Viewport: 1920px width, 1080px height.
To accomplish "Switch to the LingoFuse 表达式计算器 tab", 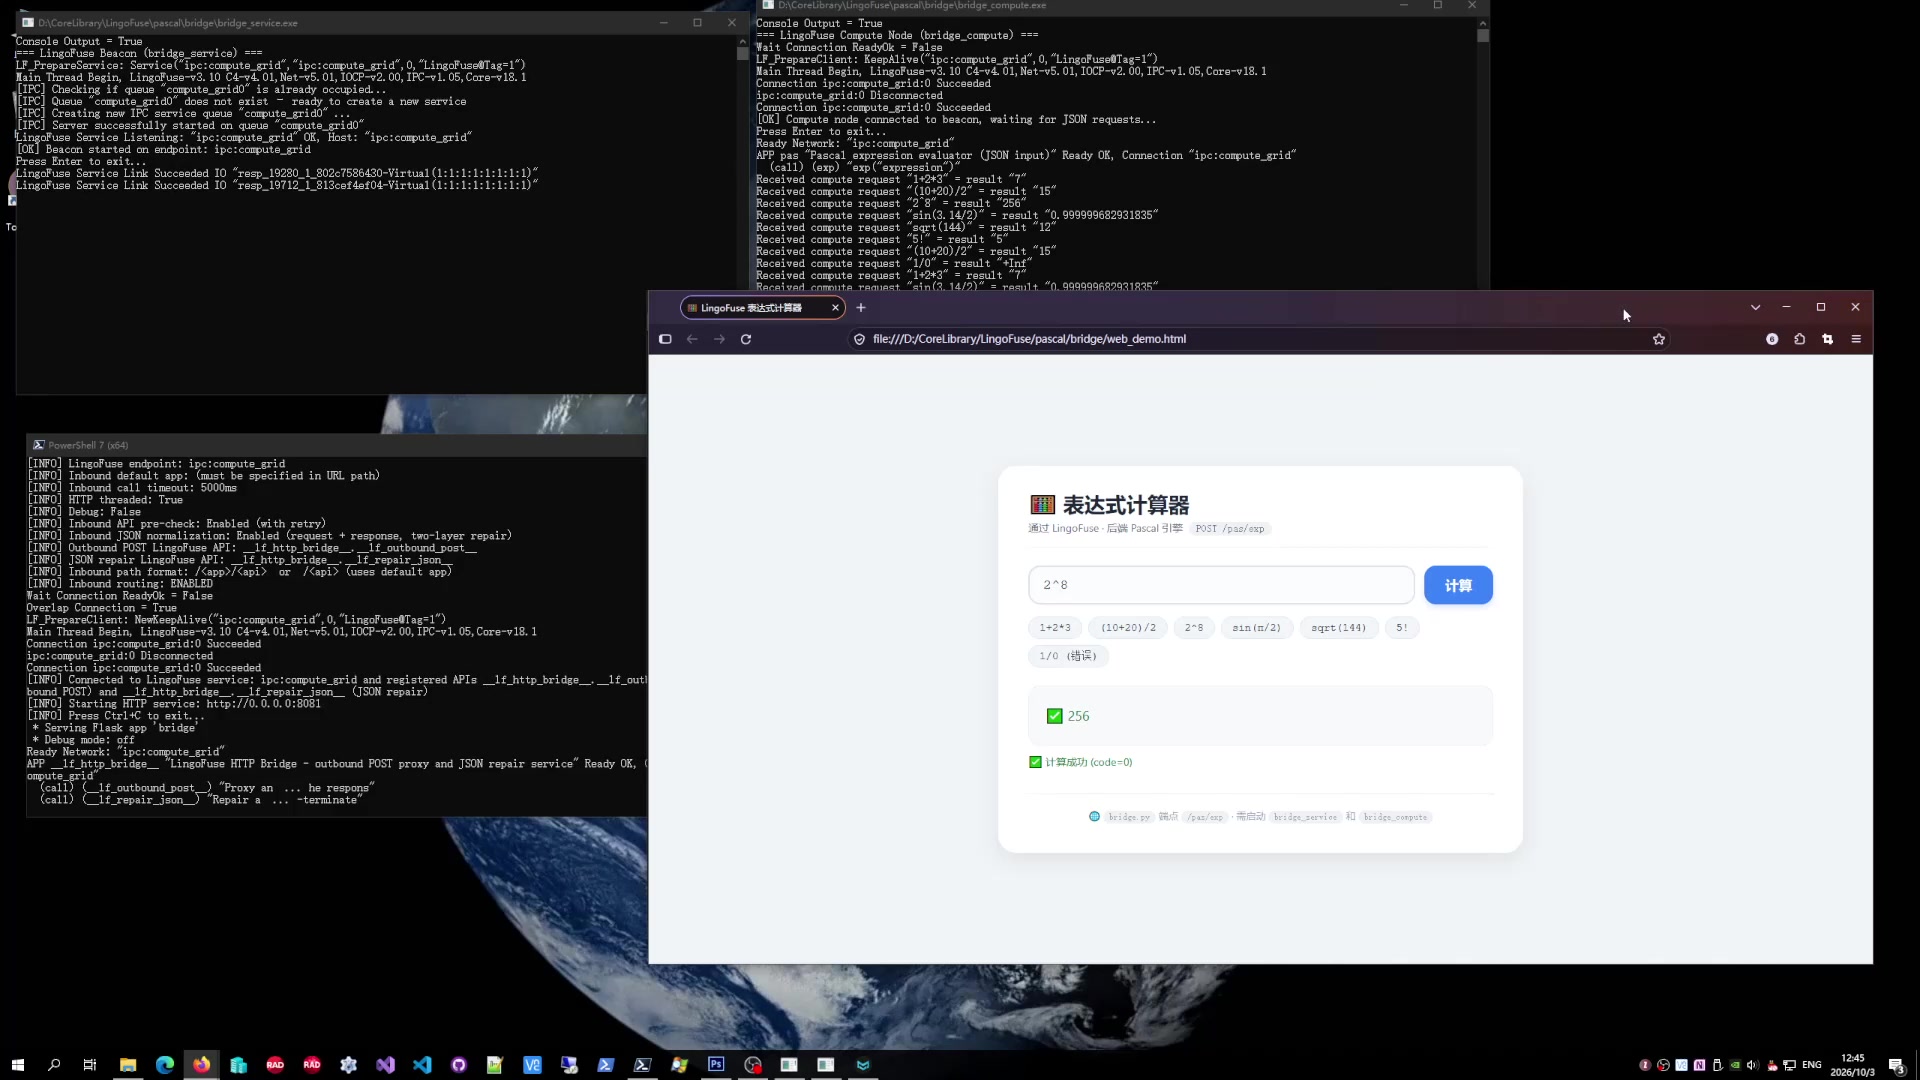I will [752, 308].
